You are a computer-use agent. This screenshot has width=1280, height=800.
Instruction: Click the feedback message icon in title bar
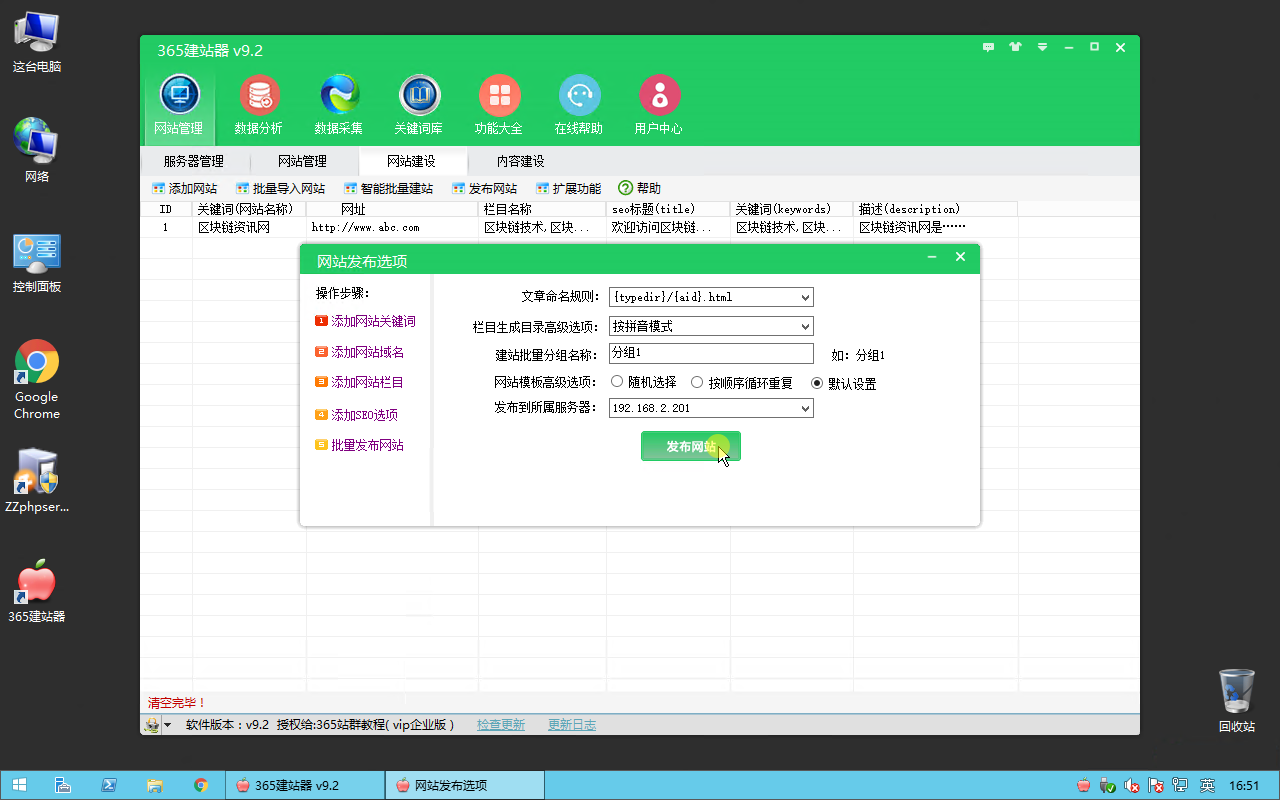coord(988,47)
